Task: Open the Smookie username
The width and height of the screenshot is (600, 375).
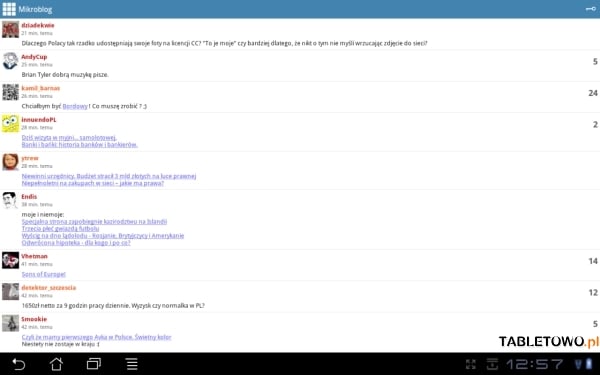Action: coord(34,319)
